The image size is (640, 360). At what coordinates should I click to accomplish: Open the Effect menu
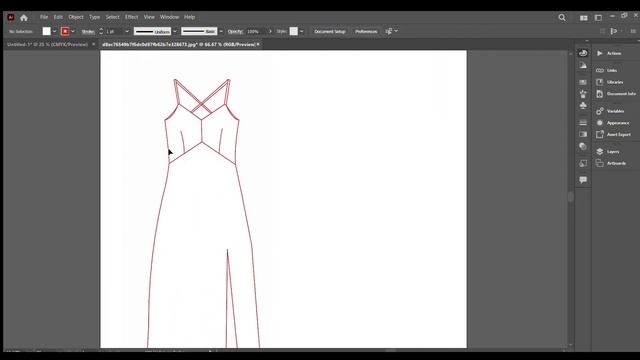(x=131, y=17)
